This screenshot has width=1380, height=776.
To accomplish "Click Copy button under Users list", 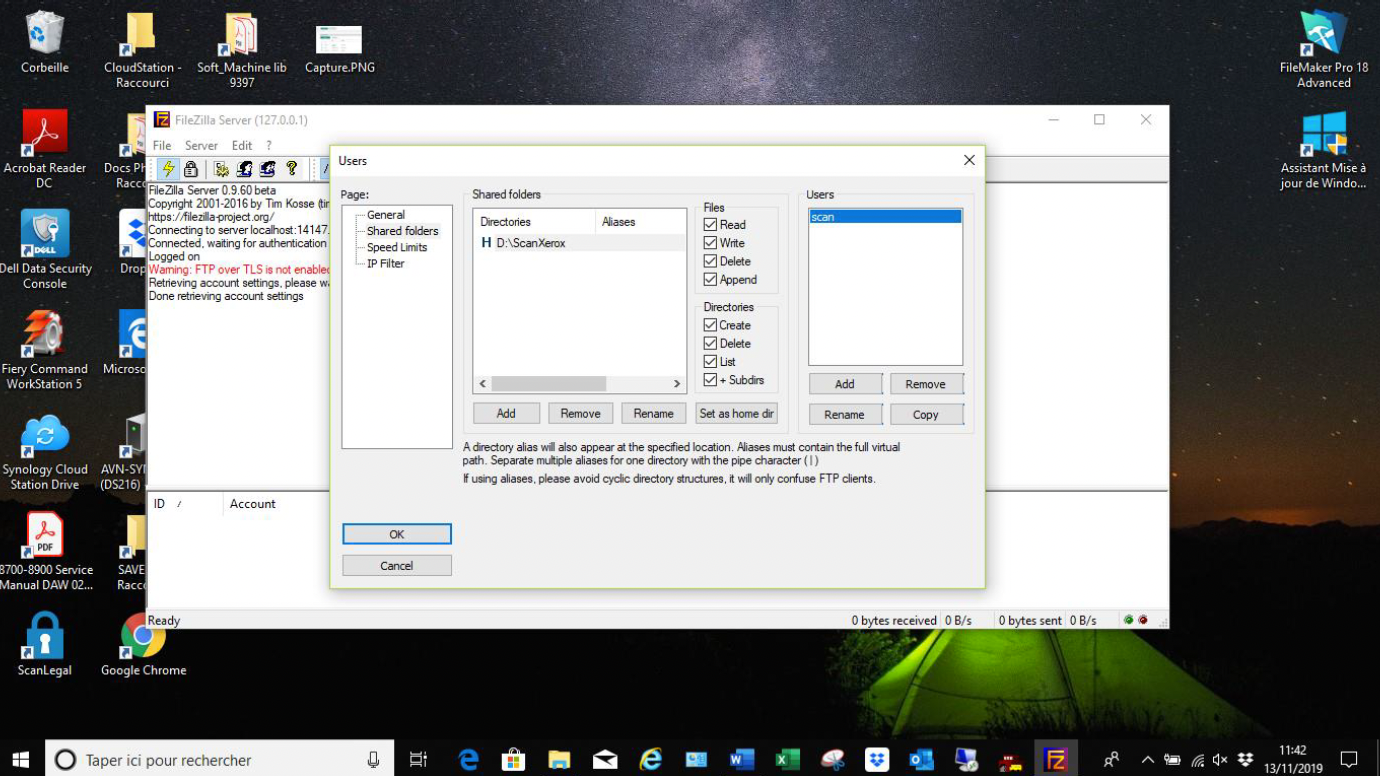I will (x=926, y=414).
